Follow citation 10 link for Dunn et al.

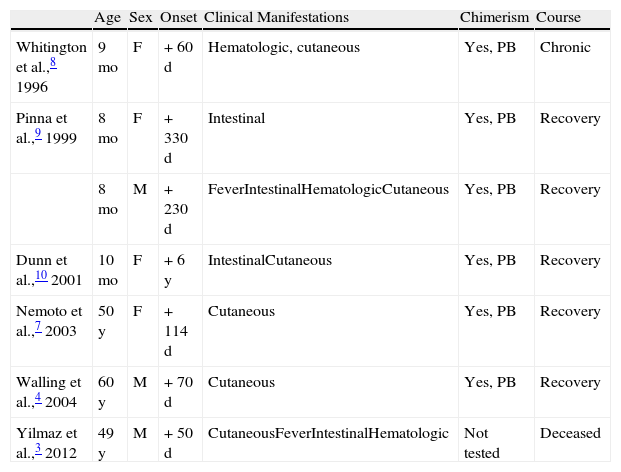click(44, 274)
